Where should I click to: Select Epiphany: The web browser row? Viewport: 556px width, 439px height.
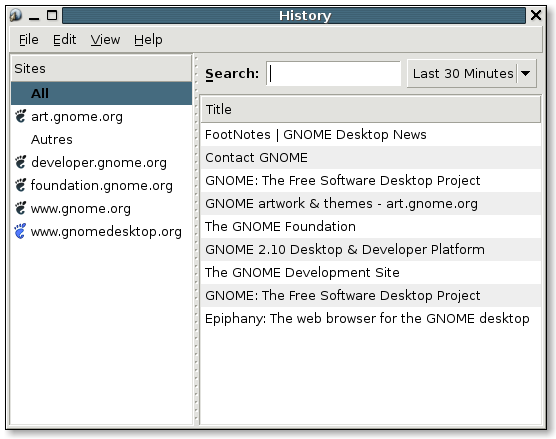371,318
